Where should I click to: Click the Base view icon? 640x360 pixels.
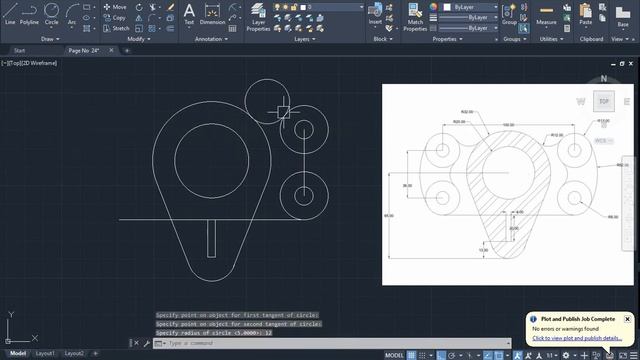[623, 16]
